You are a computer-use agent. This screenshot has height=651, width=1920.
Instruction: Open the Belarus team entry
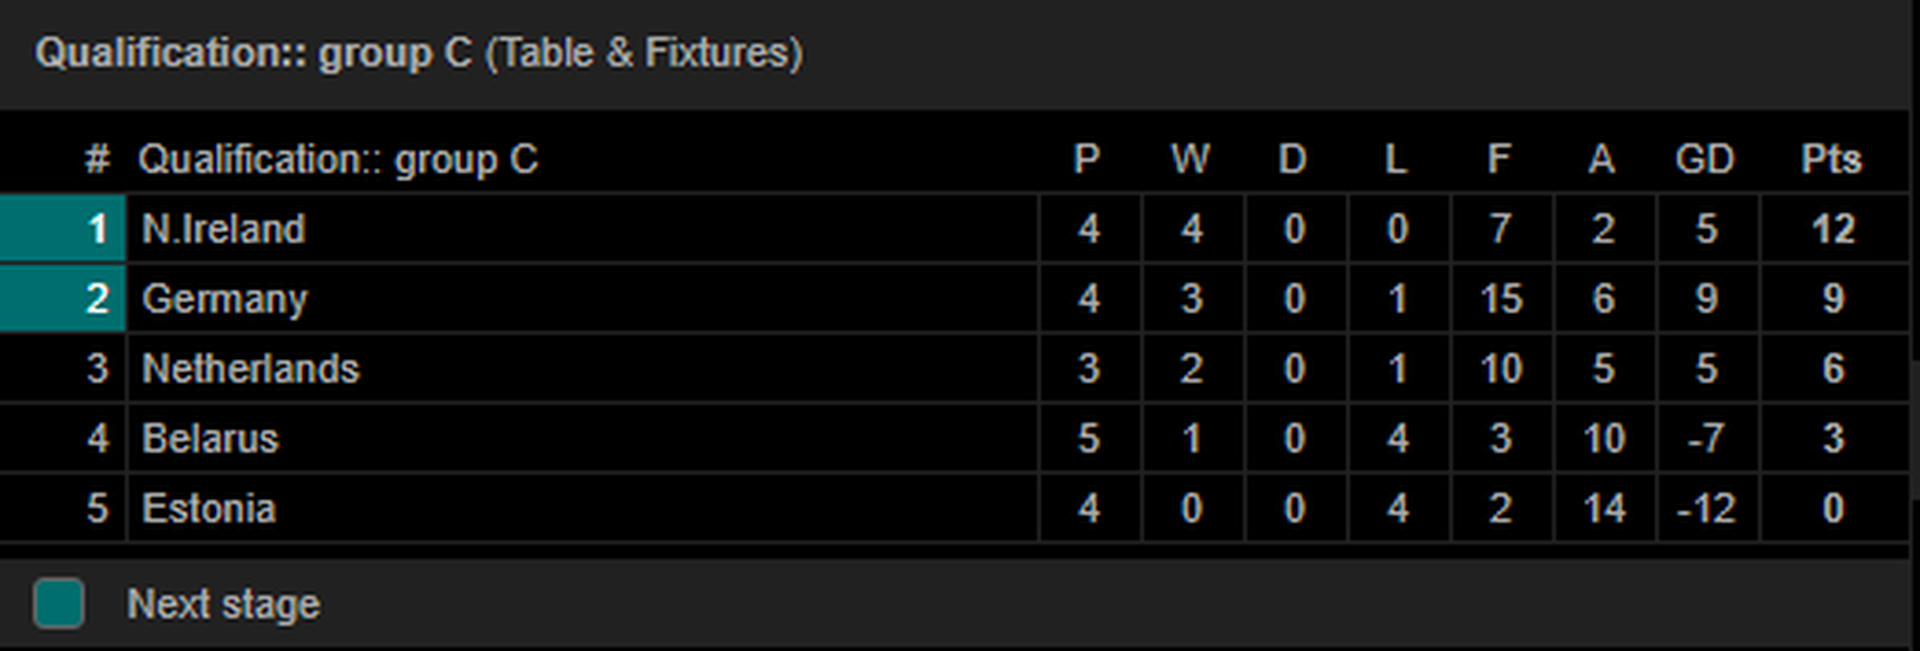pos(210,439)
